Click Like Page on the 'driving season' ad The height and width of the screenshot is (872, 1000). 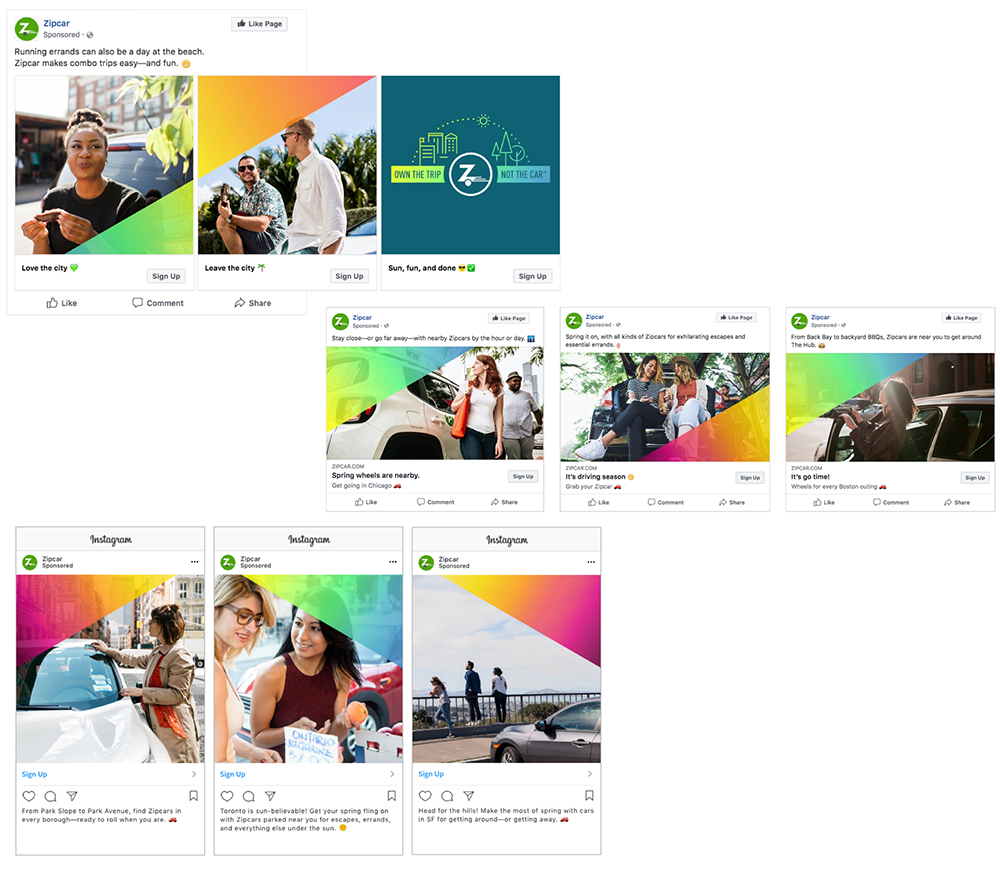click(736, 317)
